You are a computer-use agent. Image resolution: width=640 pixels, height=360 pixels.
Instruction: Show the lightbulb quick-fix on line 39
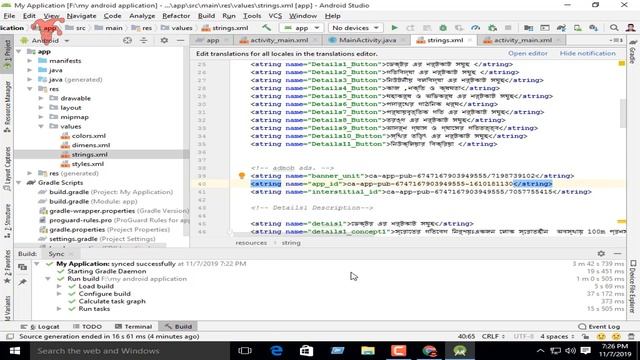pyautogui.click(x=242, y=176)
